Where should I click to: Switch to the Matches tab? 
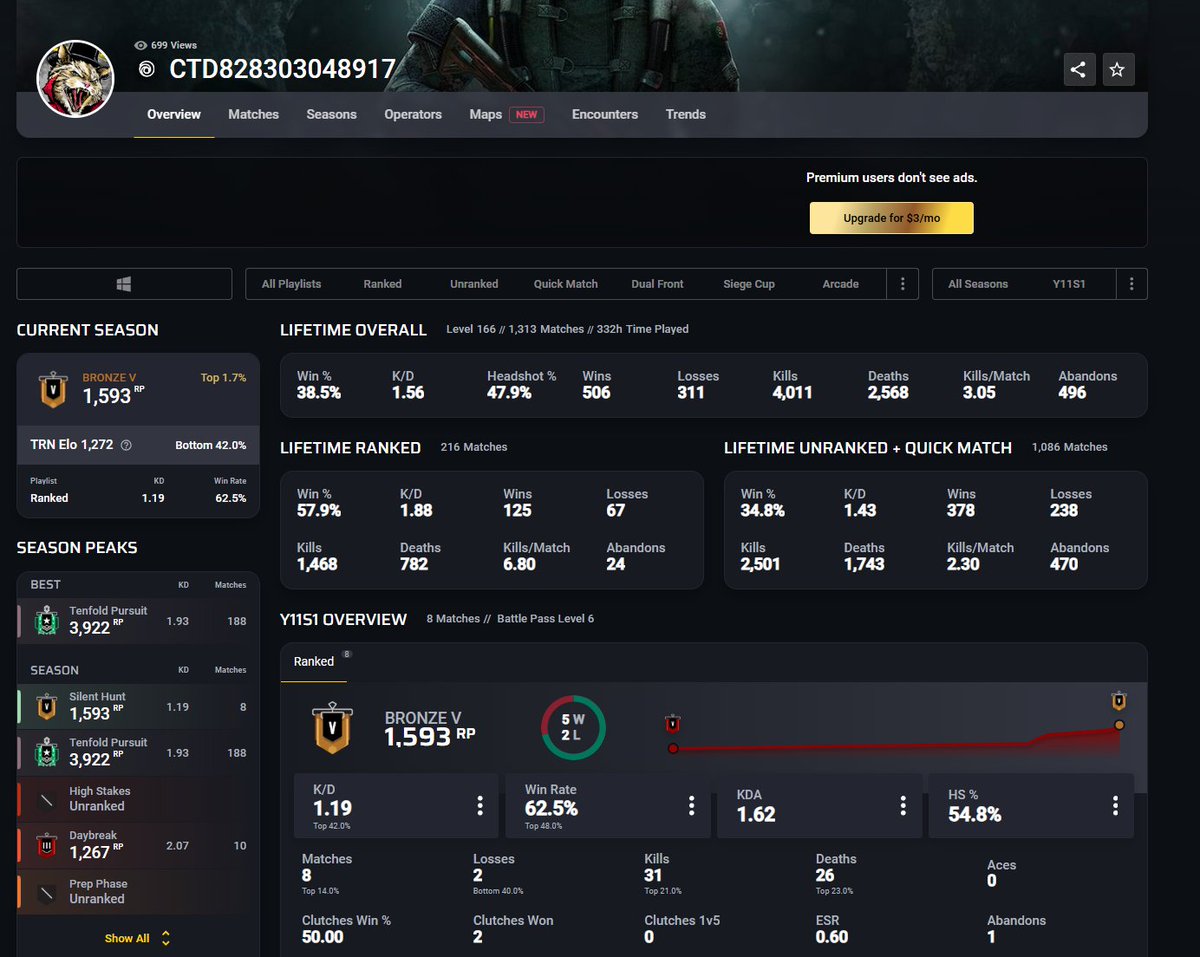(x=253, y=114)
